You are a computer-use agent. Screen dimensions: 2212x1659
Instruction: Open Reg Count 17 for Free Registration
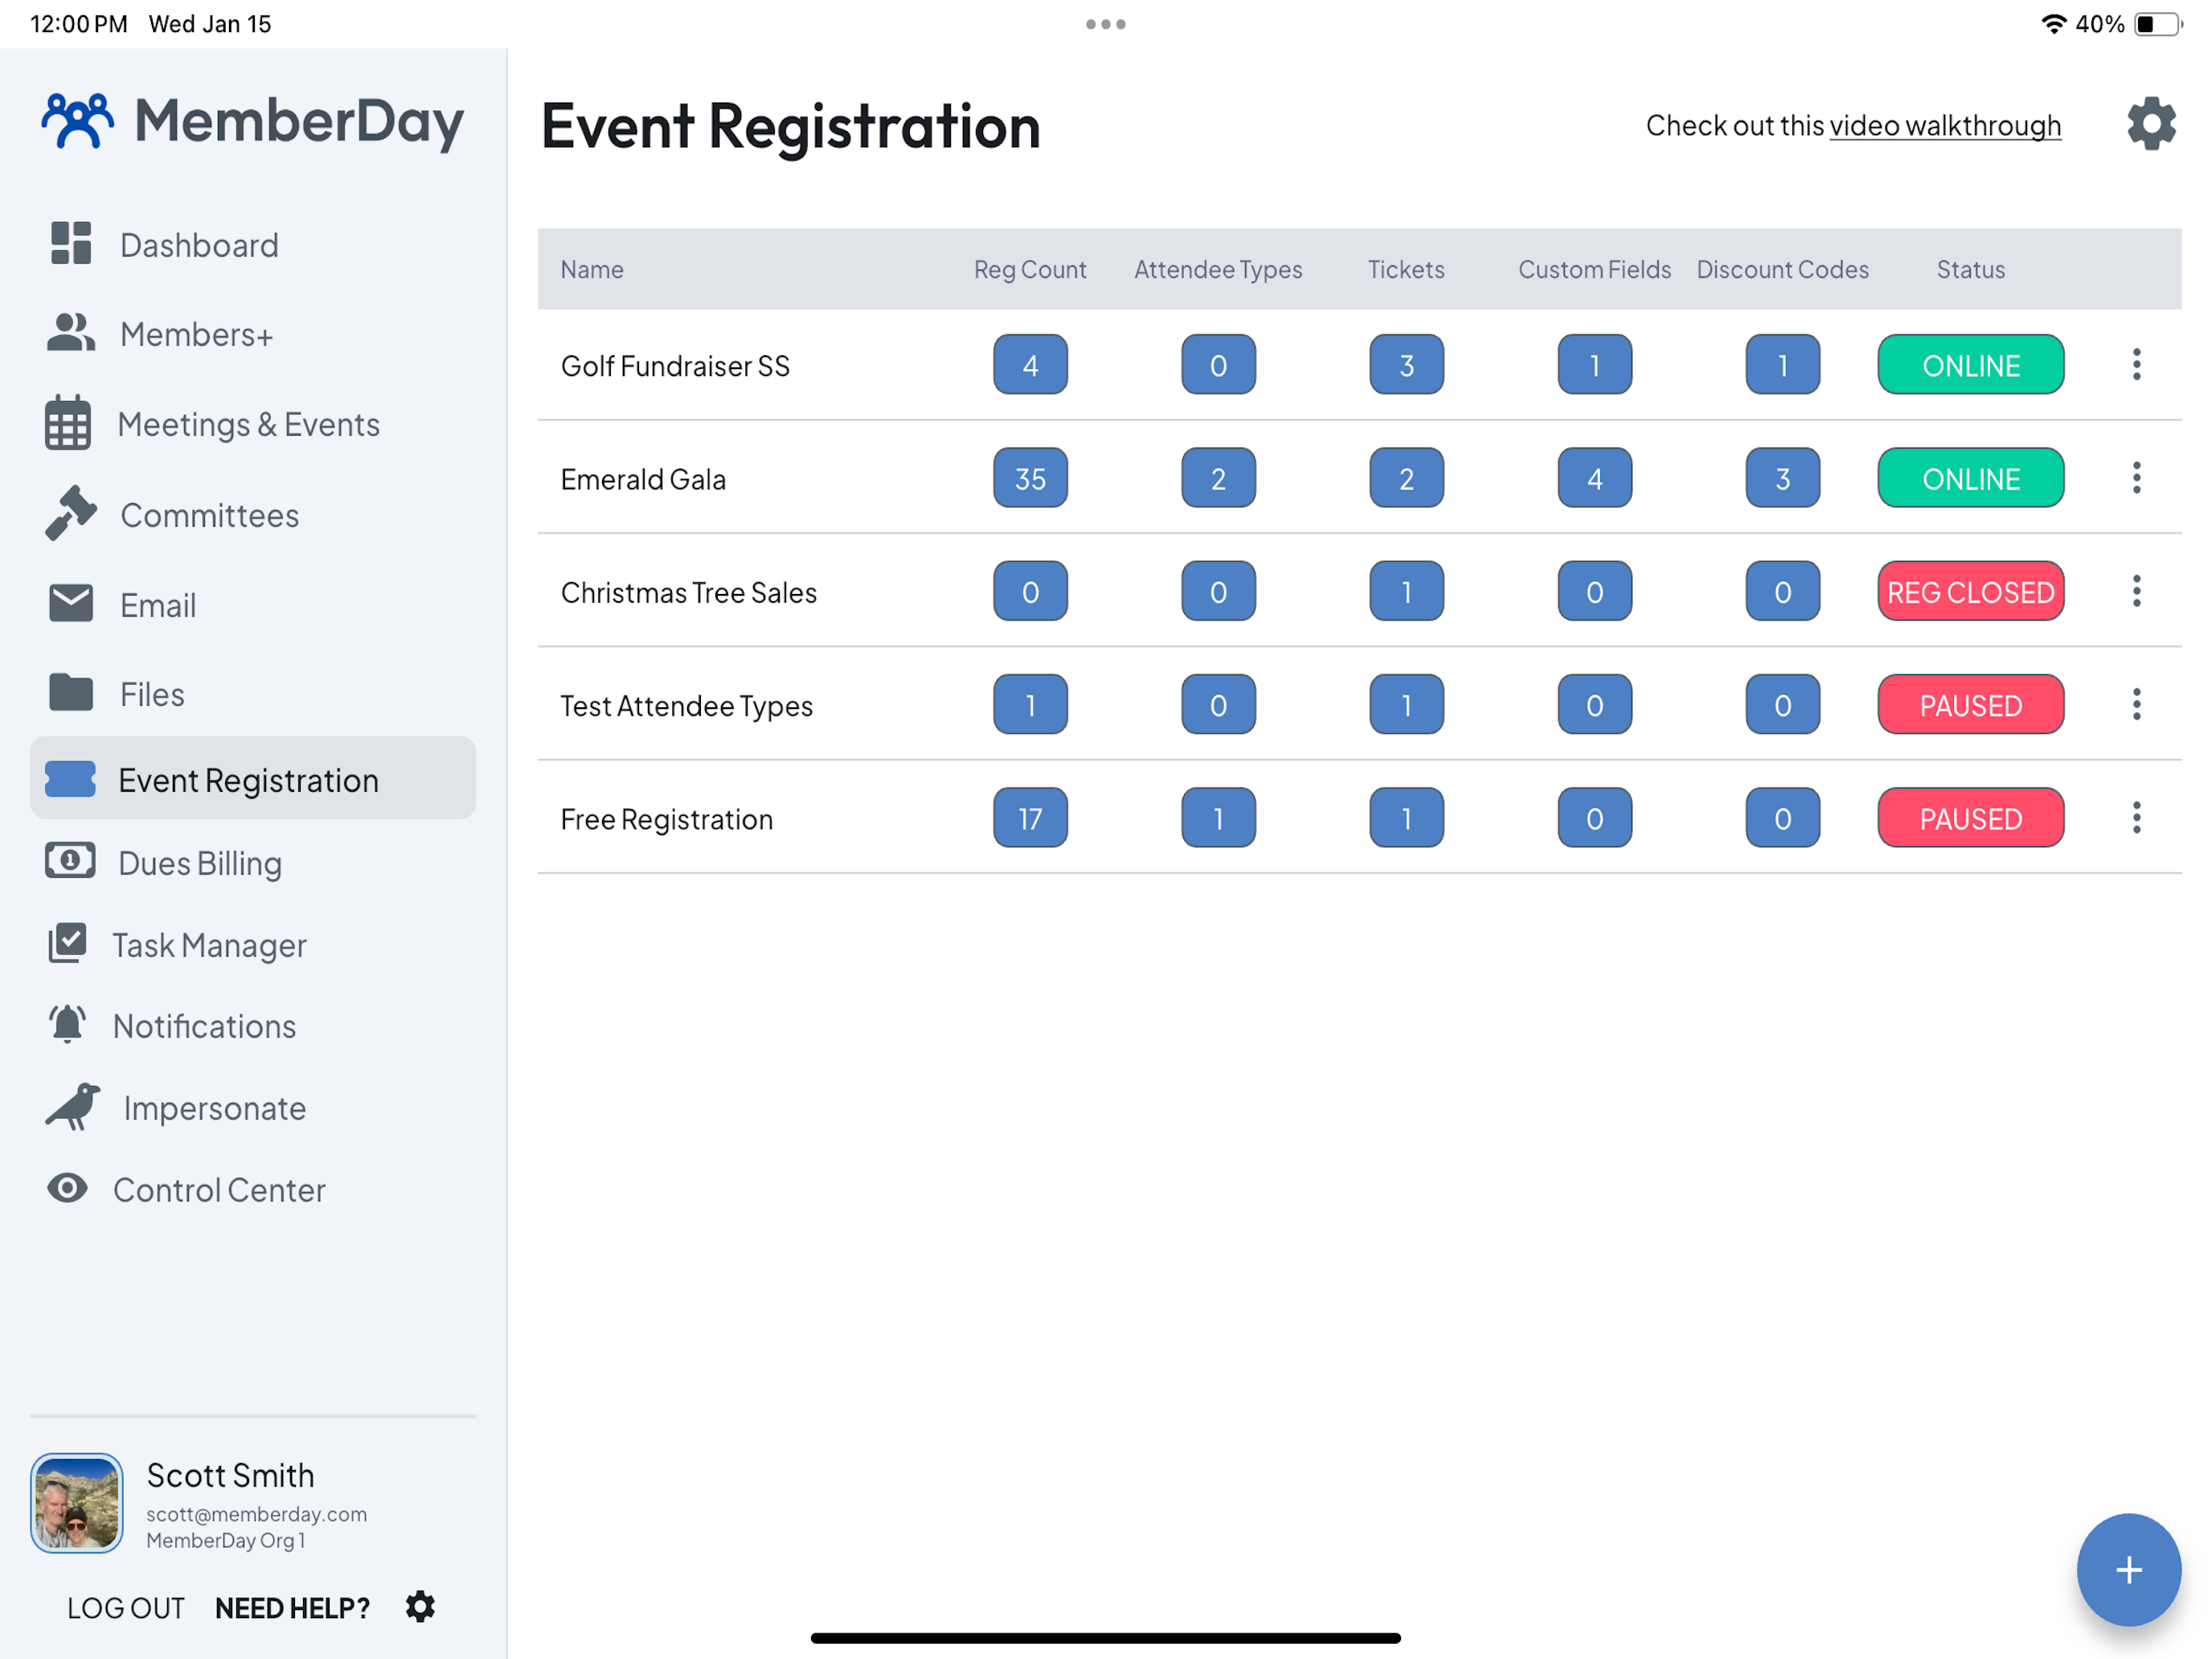click(1030, 817)
